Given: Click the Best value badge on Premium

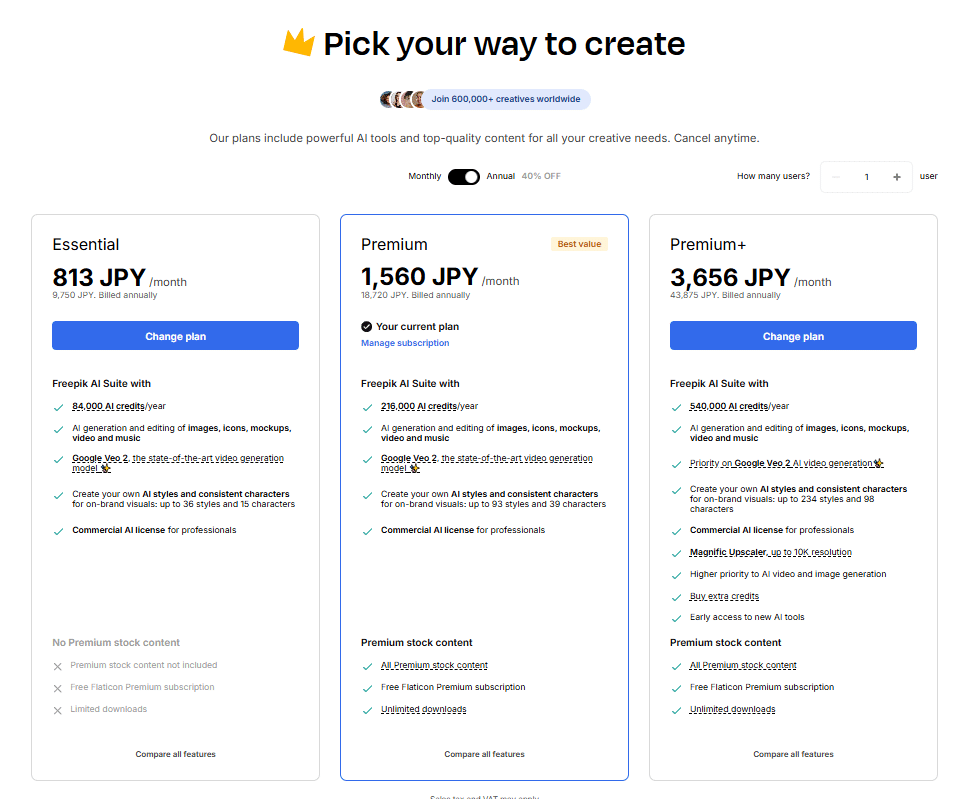Looking at the screenshot, I should pyautogui.click(x=579, y=243).
